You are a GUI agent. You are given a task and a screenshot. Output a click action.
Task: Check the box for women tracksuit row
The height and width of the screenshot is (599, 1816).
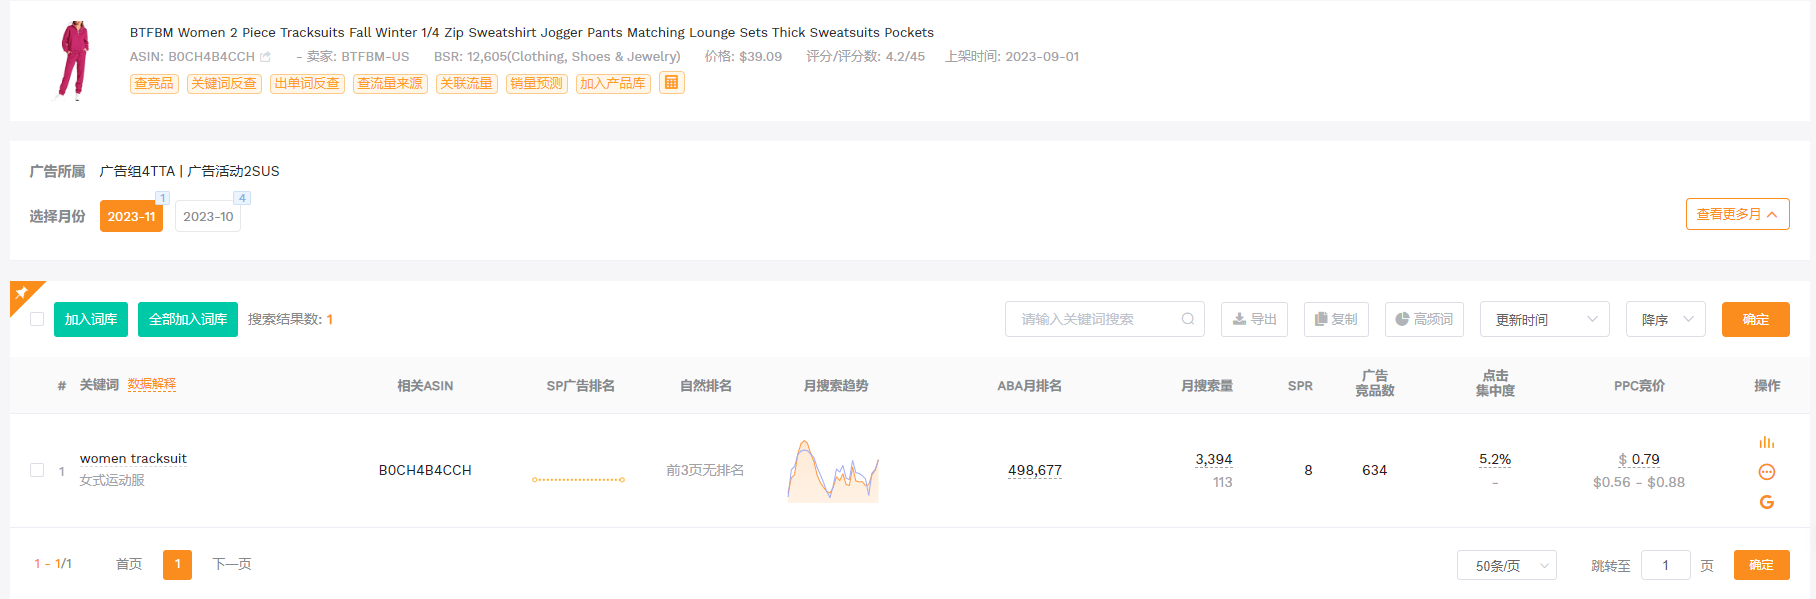tap(37, 470)
